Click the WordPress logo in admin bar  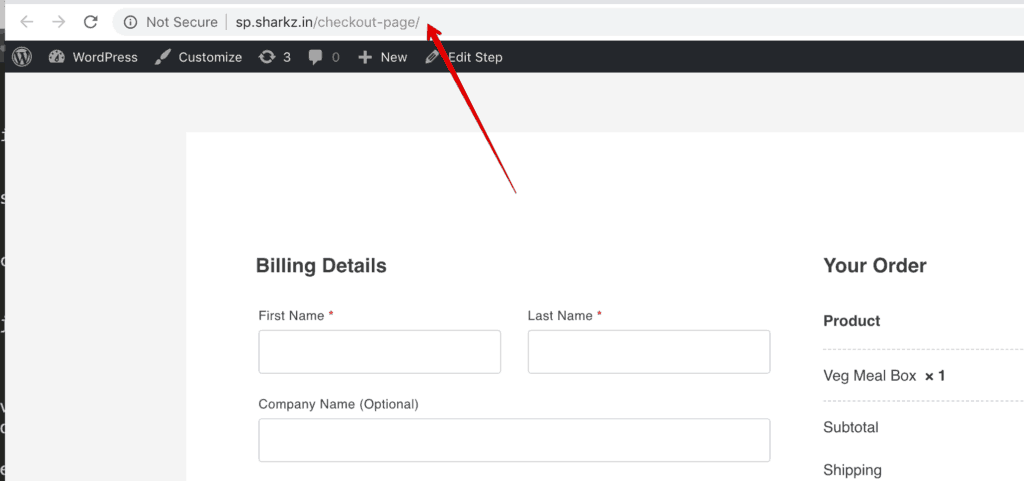pos(22,57)
